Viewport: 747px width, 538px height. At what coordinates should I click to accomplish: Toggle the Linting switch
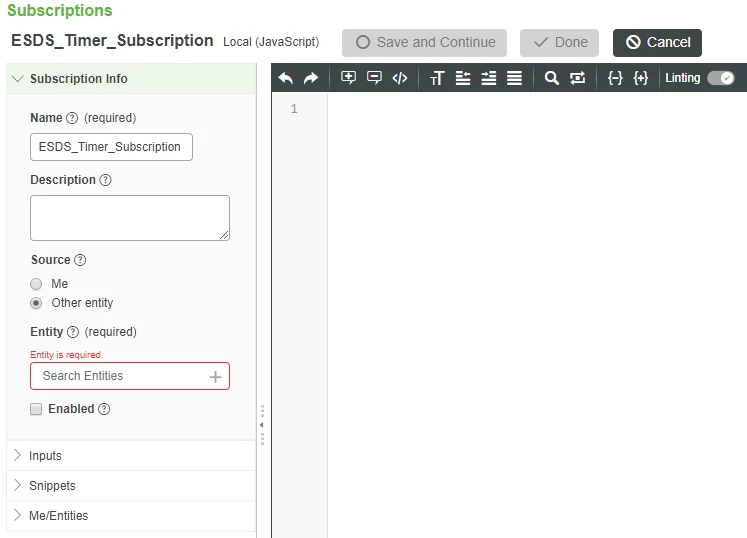click(x=720, y=78)
